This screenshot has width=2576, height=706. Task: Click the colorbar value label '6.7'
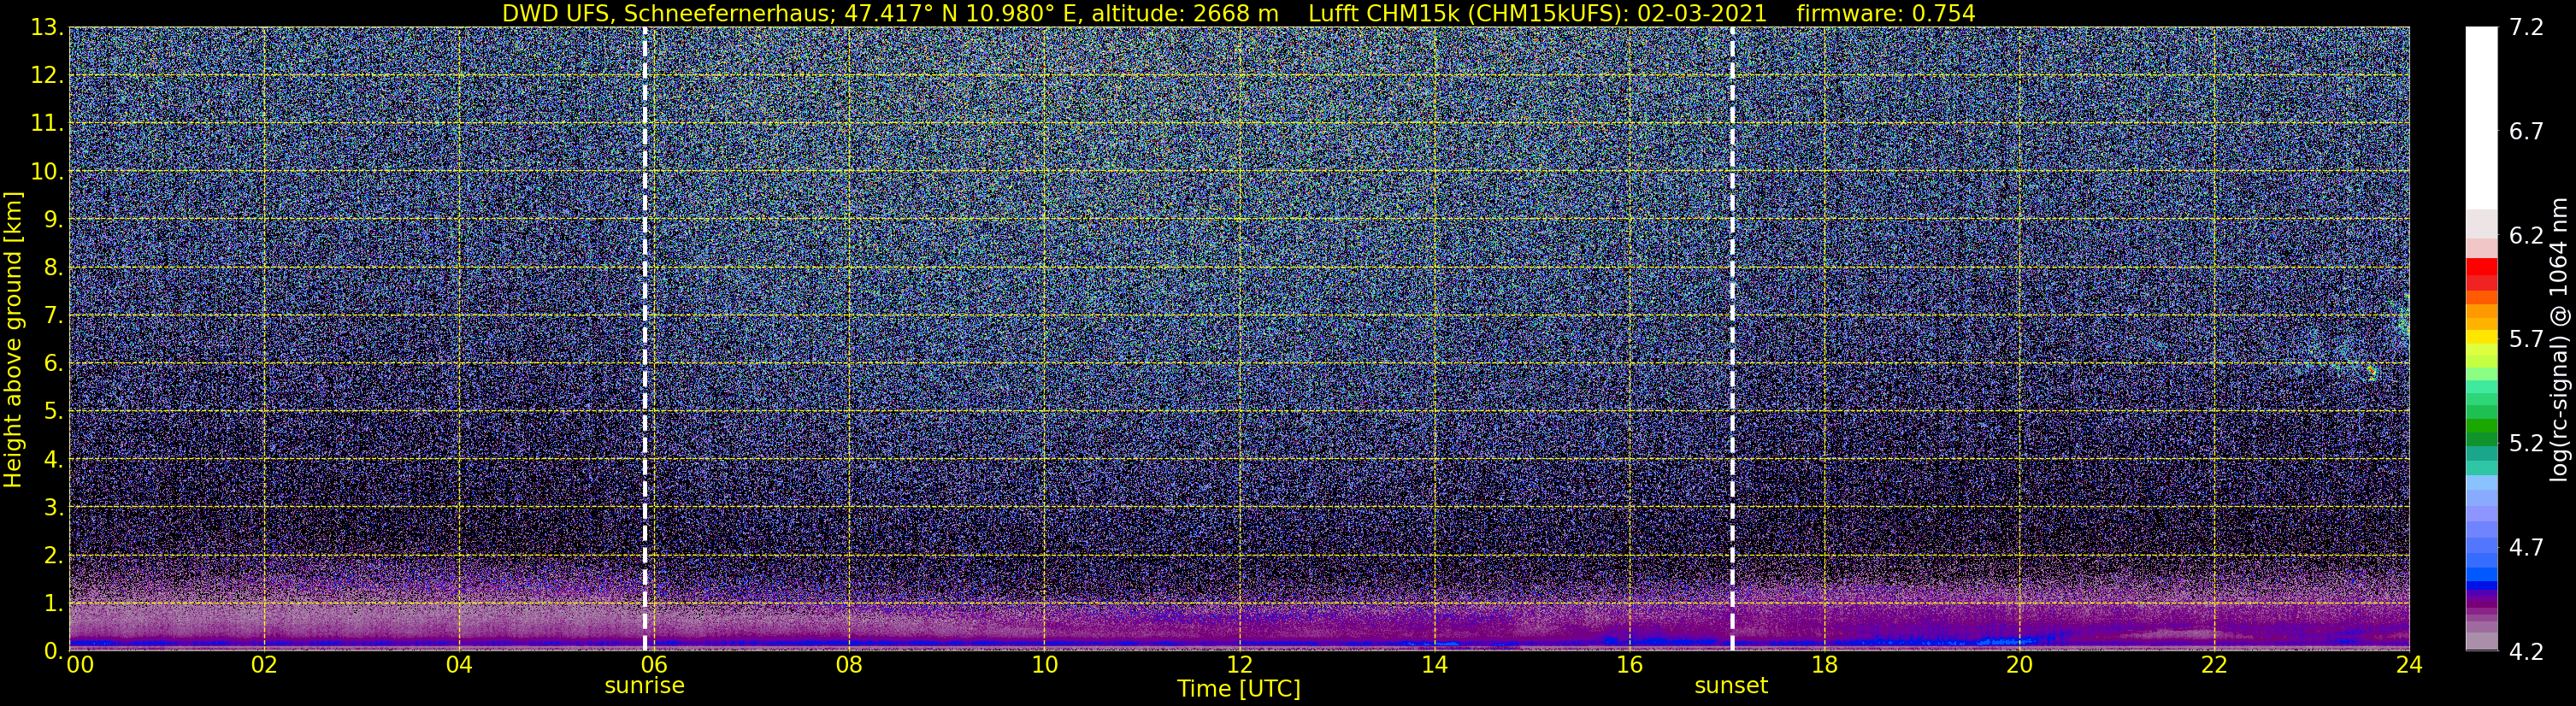coord(2526,132)
